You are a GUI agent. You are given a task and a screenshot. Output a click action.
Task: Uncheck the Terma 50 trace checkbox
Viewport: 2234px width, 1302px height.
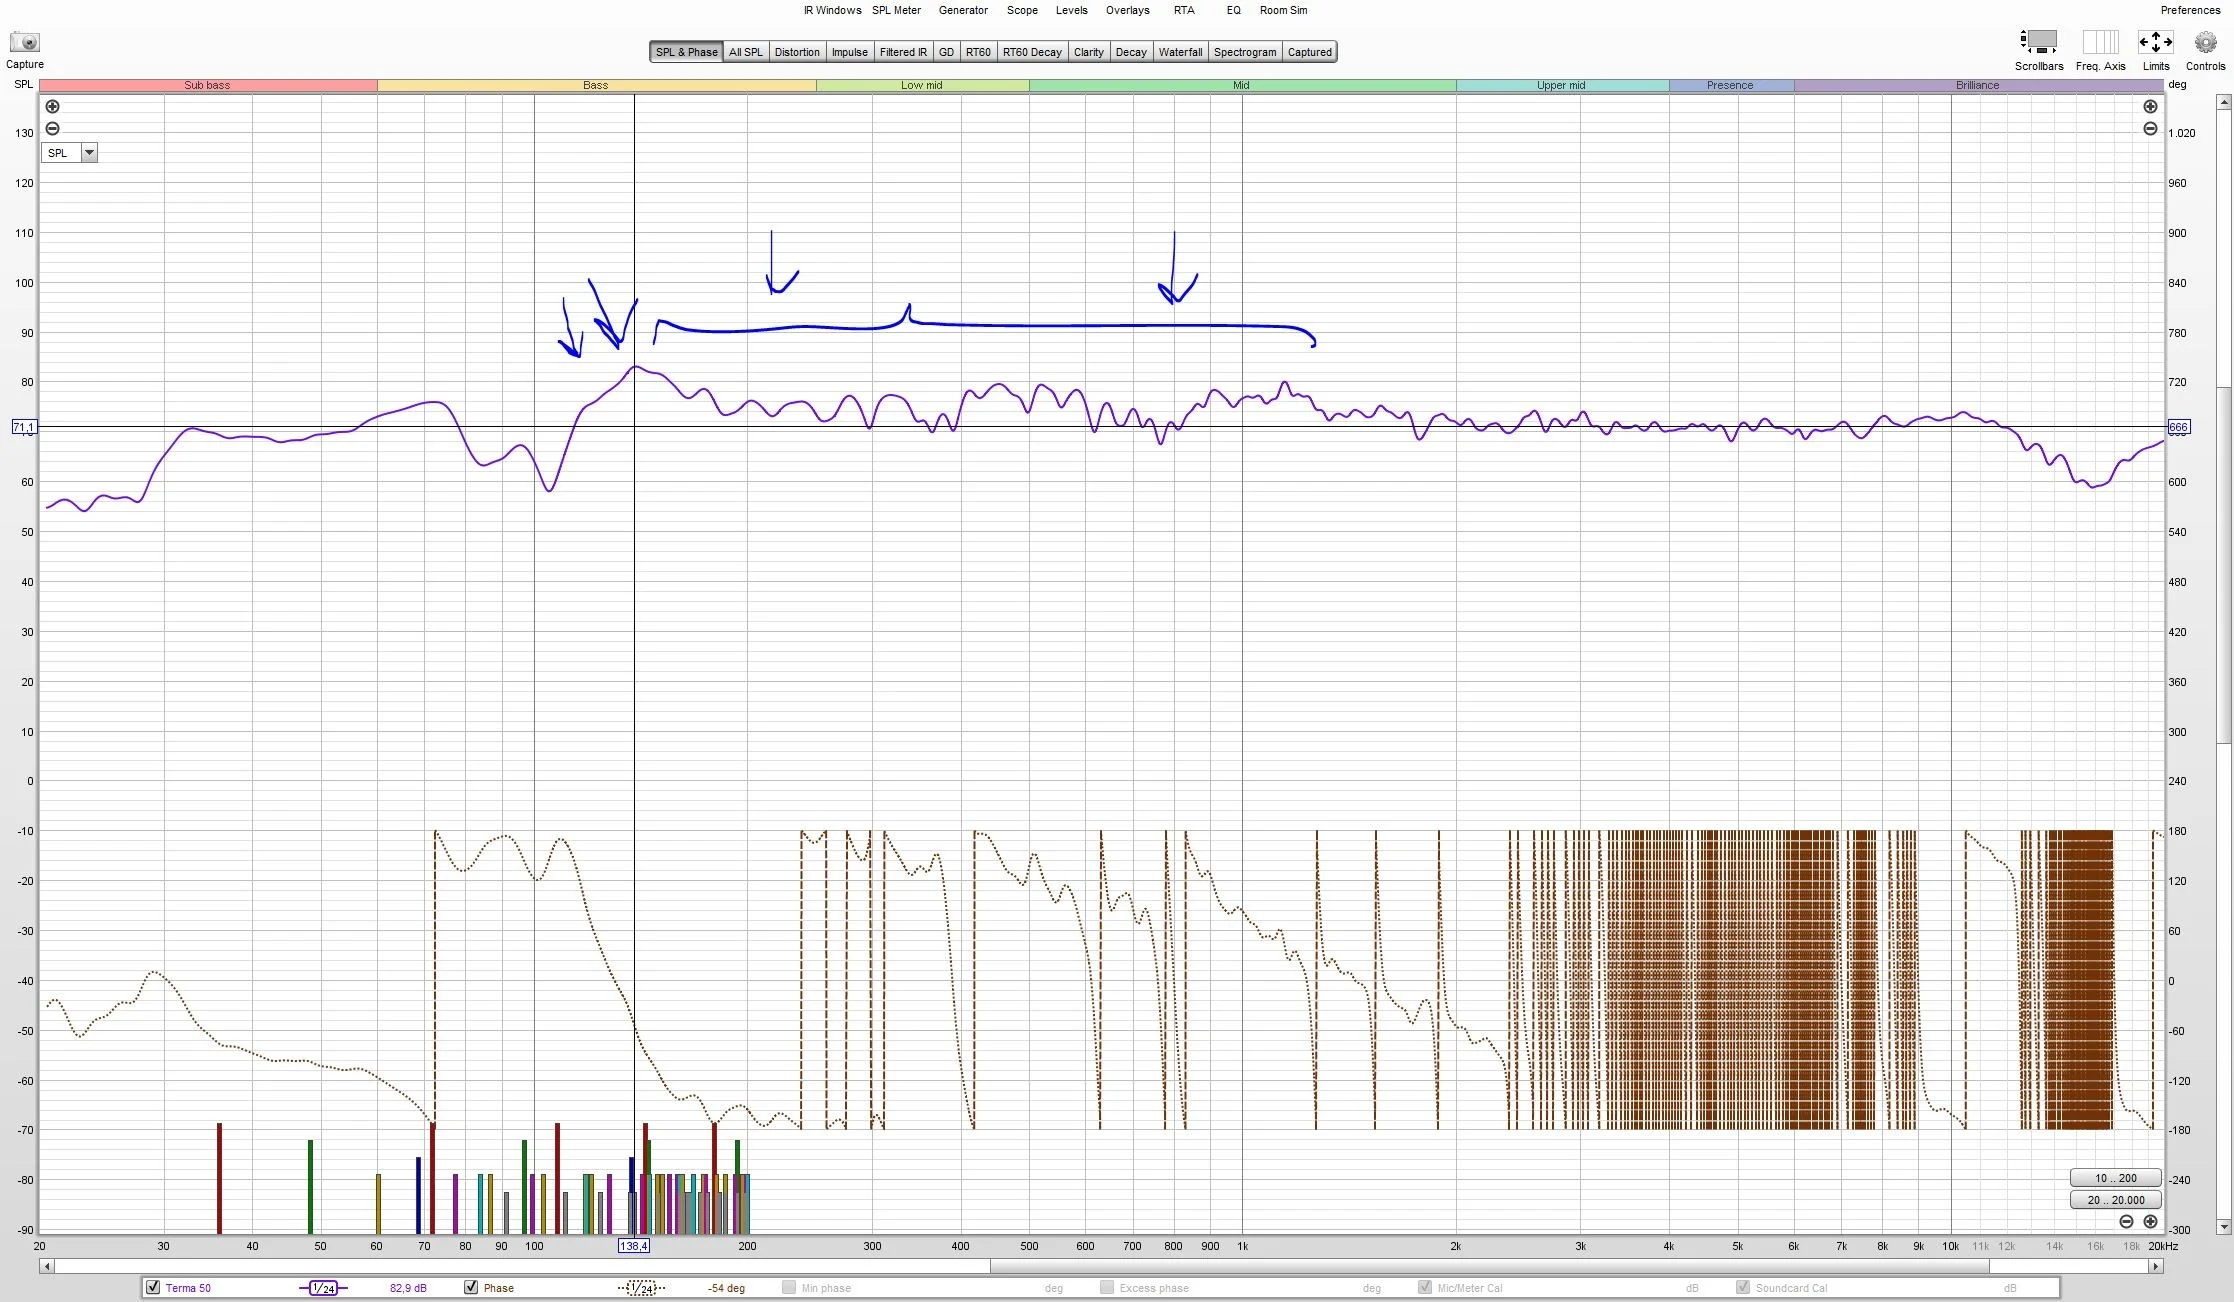pos(153,1287)
